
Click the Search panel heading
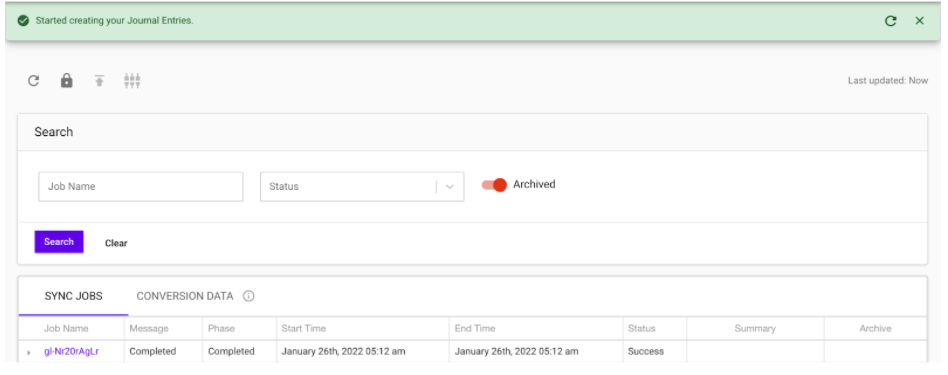[x=54, y=132]
